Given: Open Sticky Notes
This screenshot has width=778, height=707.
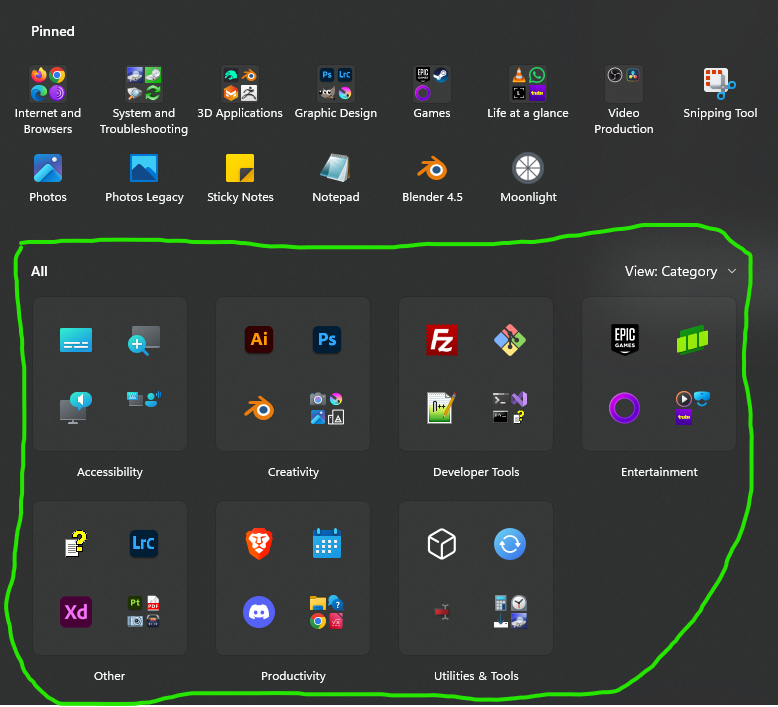Looking at the screenshot, I should (240, 168).
